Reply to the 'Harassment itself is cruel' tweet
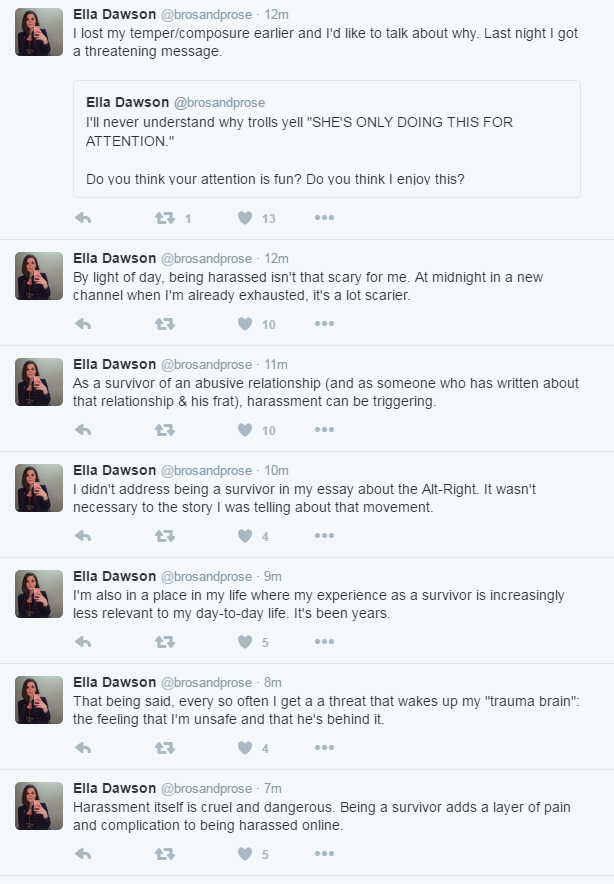Viewport: 614px width, 884px height. [x=83, y=854]
